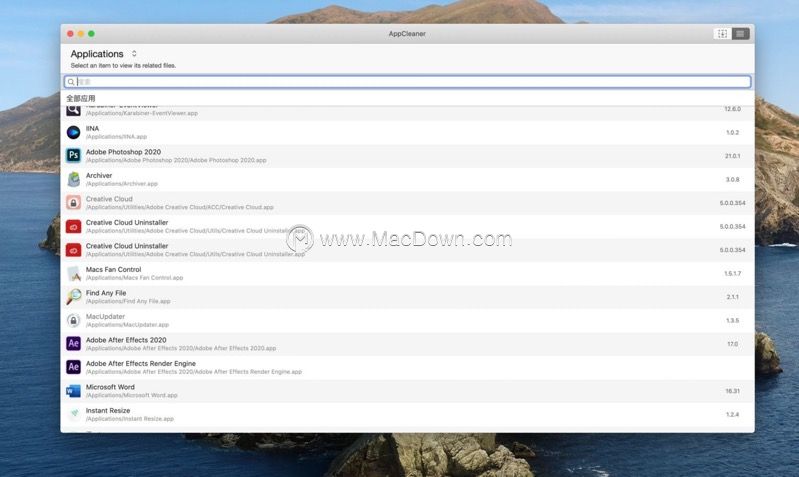Screen dimensions: 799x477
Task: Click Macs Fan Control version 1.5.1.7
Action: pos(732,274)
